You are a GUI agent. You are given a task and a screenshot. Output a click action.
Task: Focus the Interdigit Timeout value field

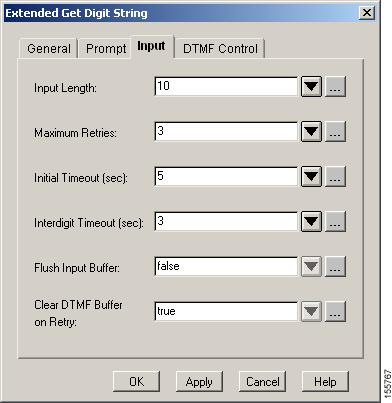tap(226, 221)
